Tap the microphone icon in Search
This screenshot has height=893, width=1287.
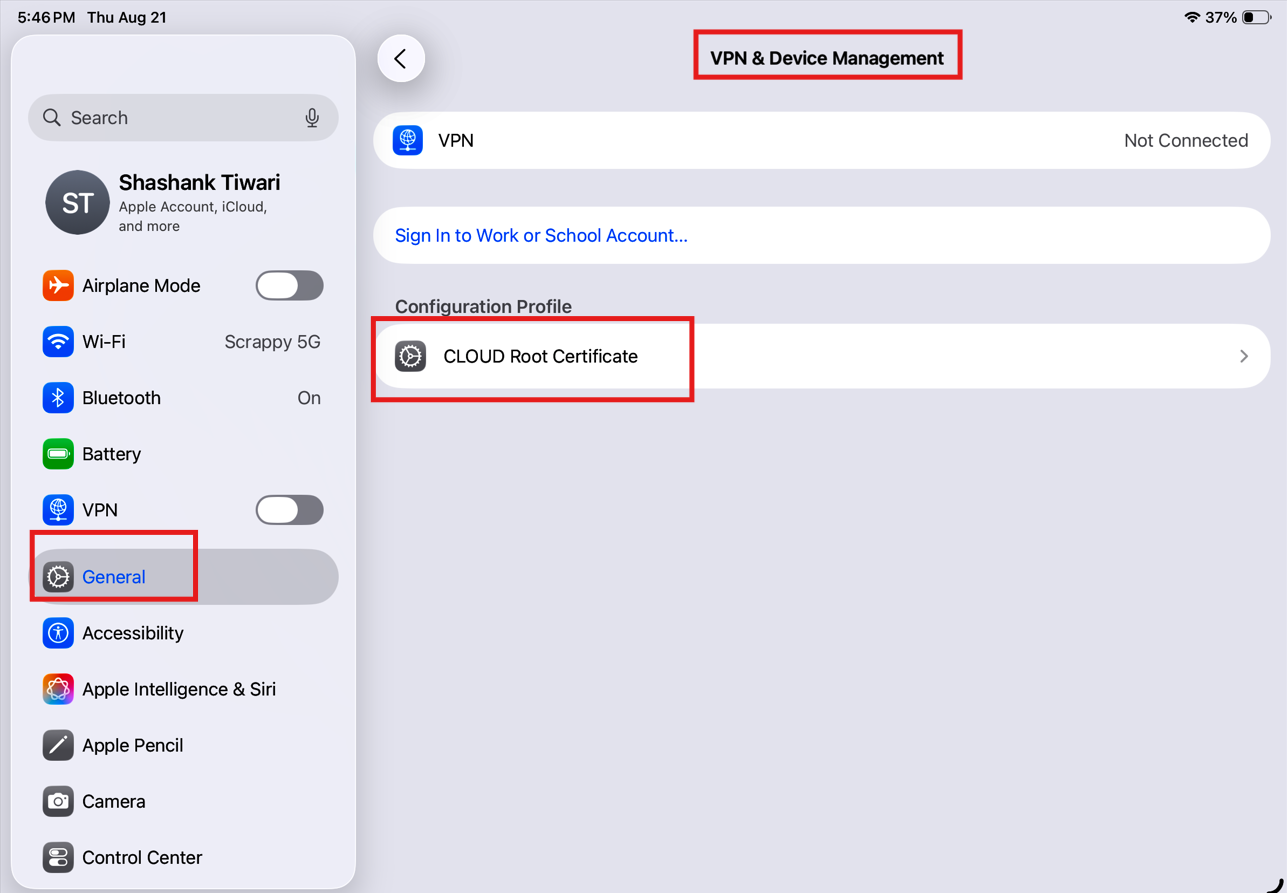pyautogui.click(x=312, y=118)
